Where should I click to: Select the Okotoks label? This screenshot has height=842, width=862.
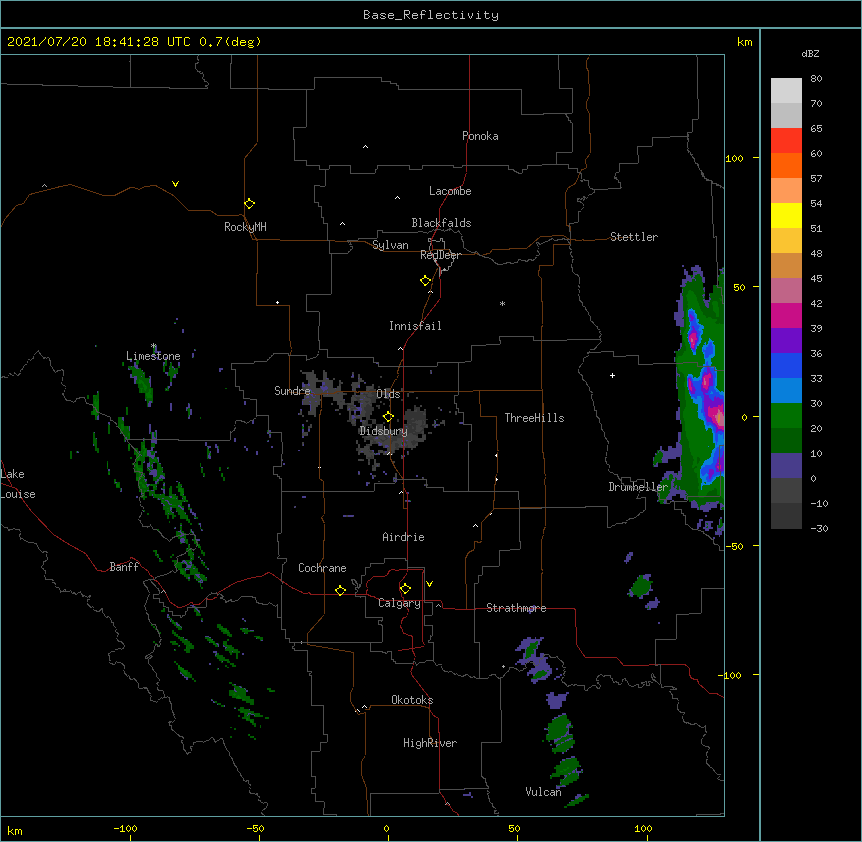412,700
